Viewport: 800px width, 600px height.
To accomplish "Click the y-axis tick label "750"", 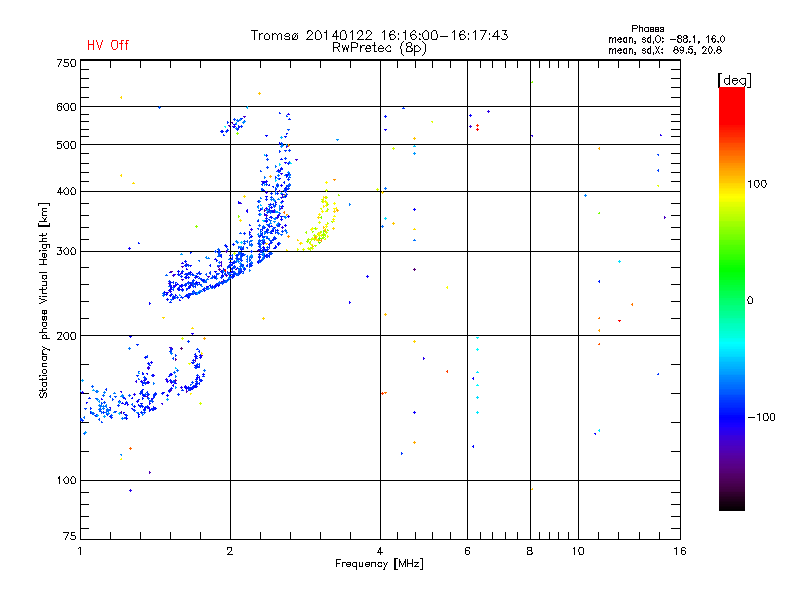I will pyautogui.click(x=66, y=63).
